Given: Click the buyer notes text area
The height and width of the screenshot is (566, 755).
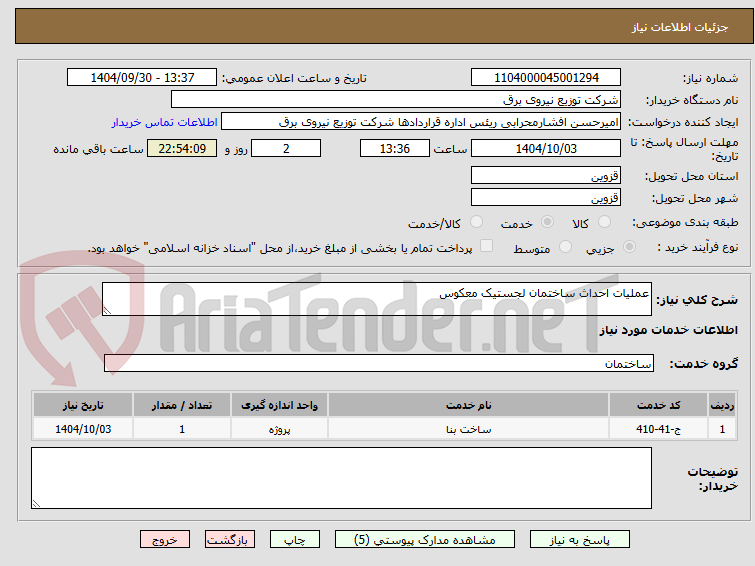Looking at the screenshot, I should pyautogui.click(x=341, y=478).
